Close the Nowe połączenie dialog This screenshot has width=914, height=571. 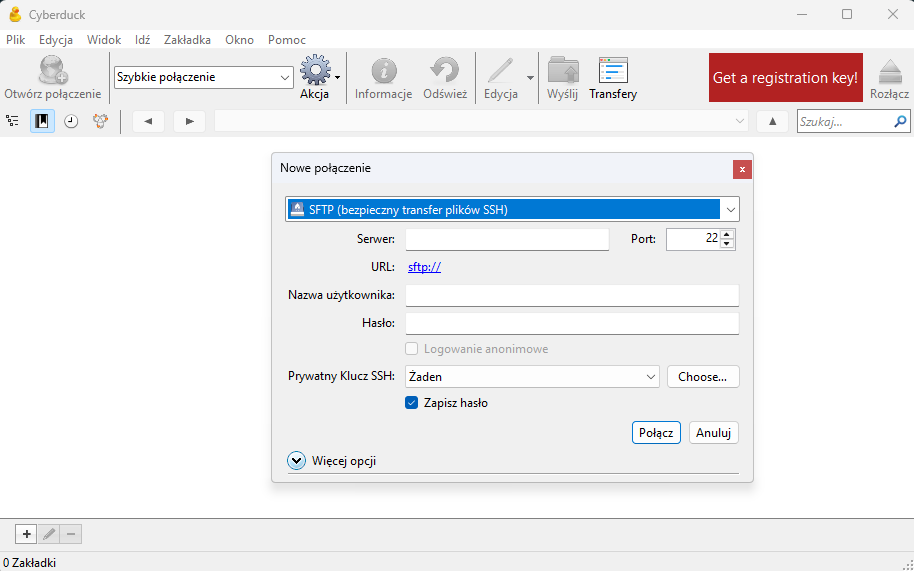[x=742, y=170]
